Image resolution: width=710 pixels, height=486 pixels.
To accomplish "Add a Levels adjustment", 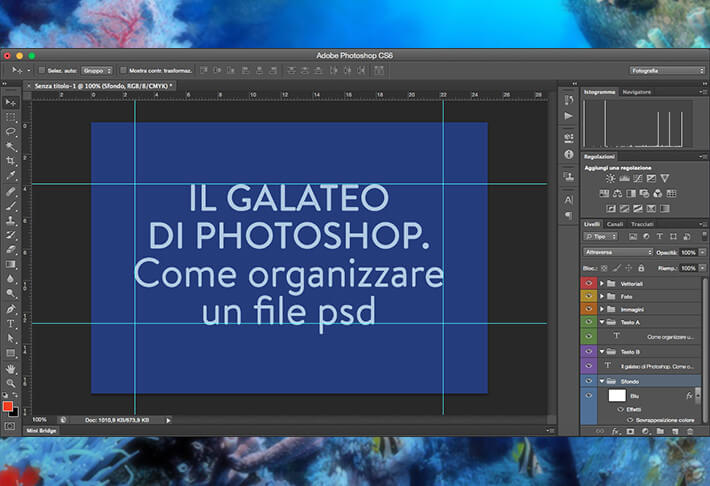I will click(x=624, y=178).
